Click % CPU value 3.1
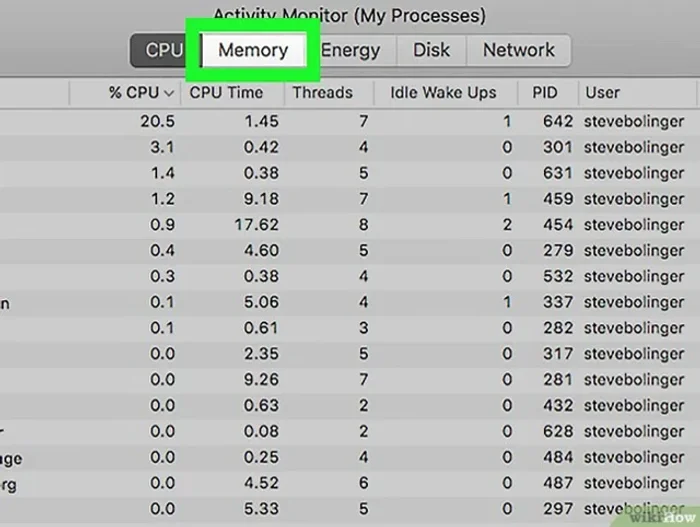Image resolution: width=700 pixels, height=527 pixels. [x=162, y=147]
